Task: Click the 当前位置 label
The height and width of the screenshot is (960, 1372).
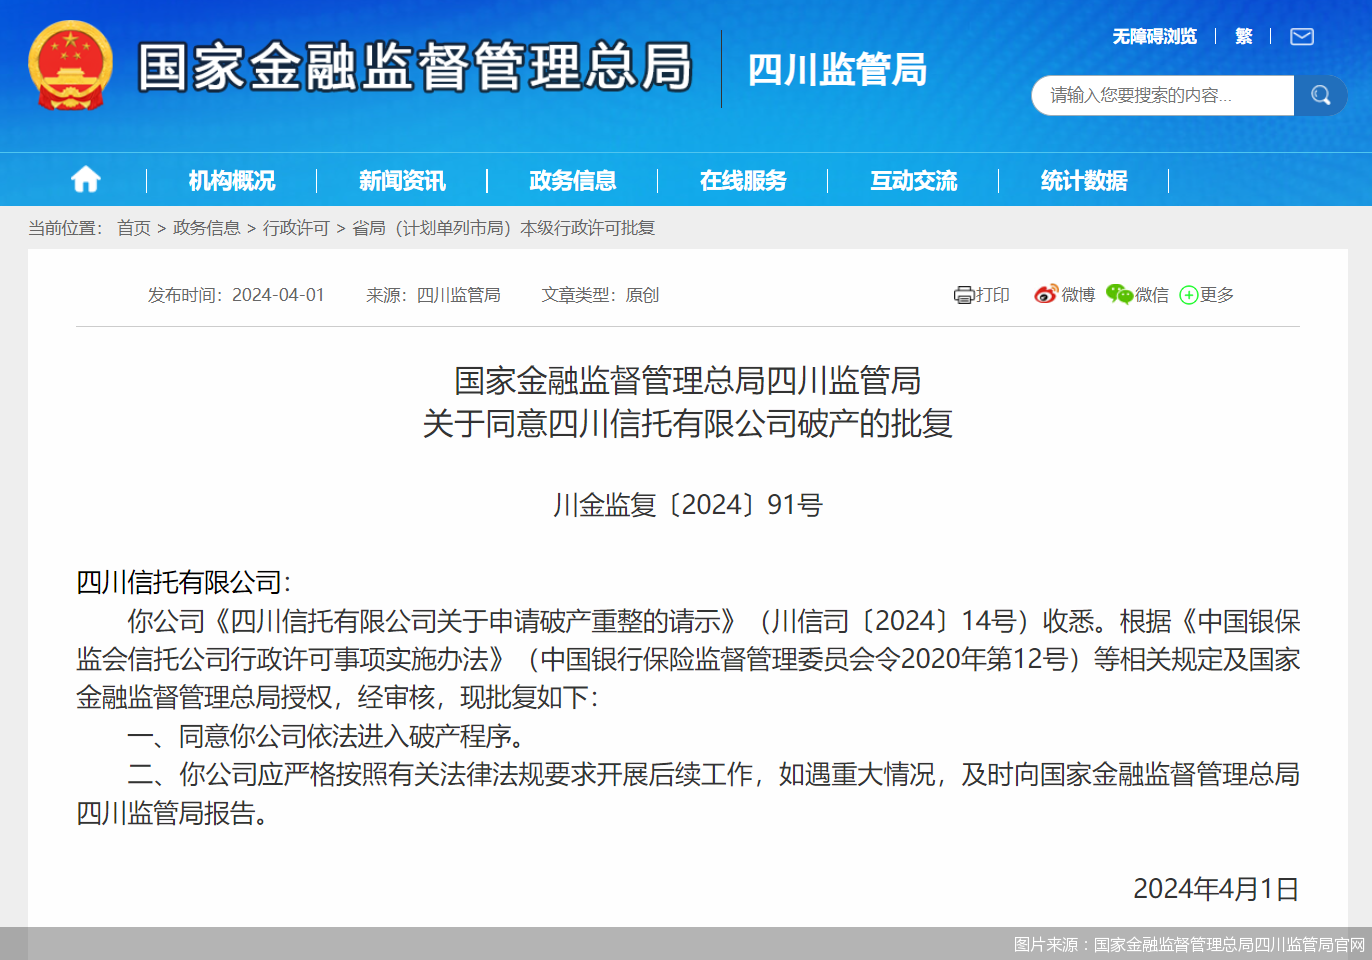Action: click(x=66, y=228)
